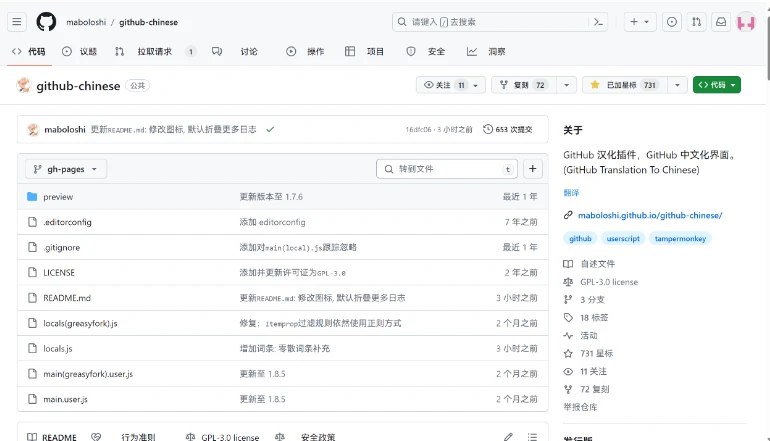This screenshot has height=441, width=770.
Task: Open the hamburger navigation menu
Action: (x=17, y=22)
